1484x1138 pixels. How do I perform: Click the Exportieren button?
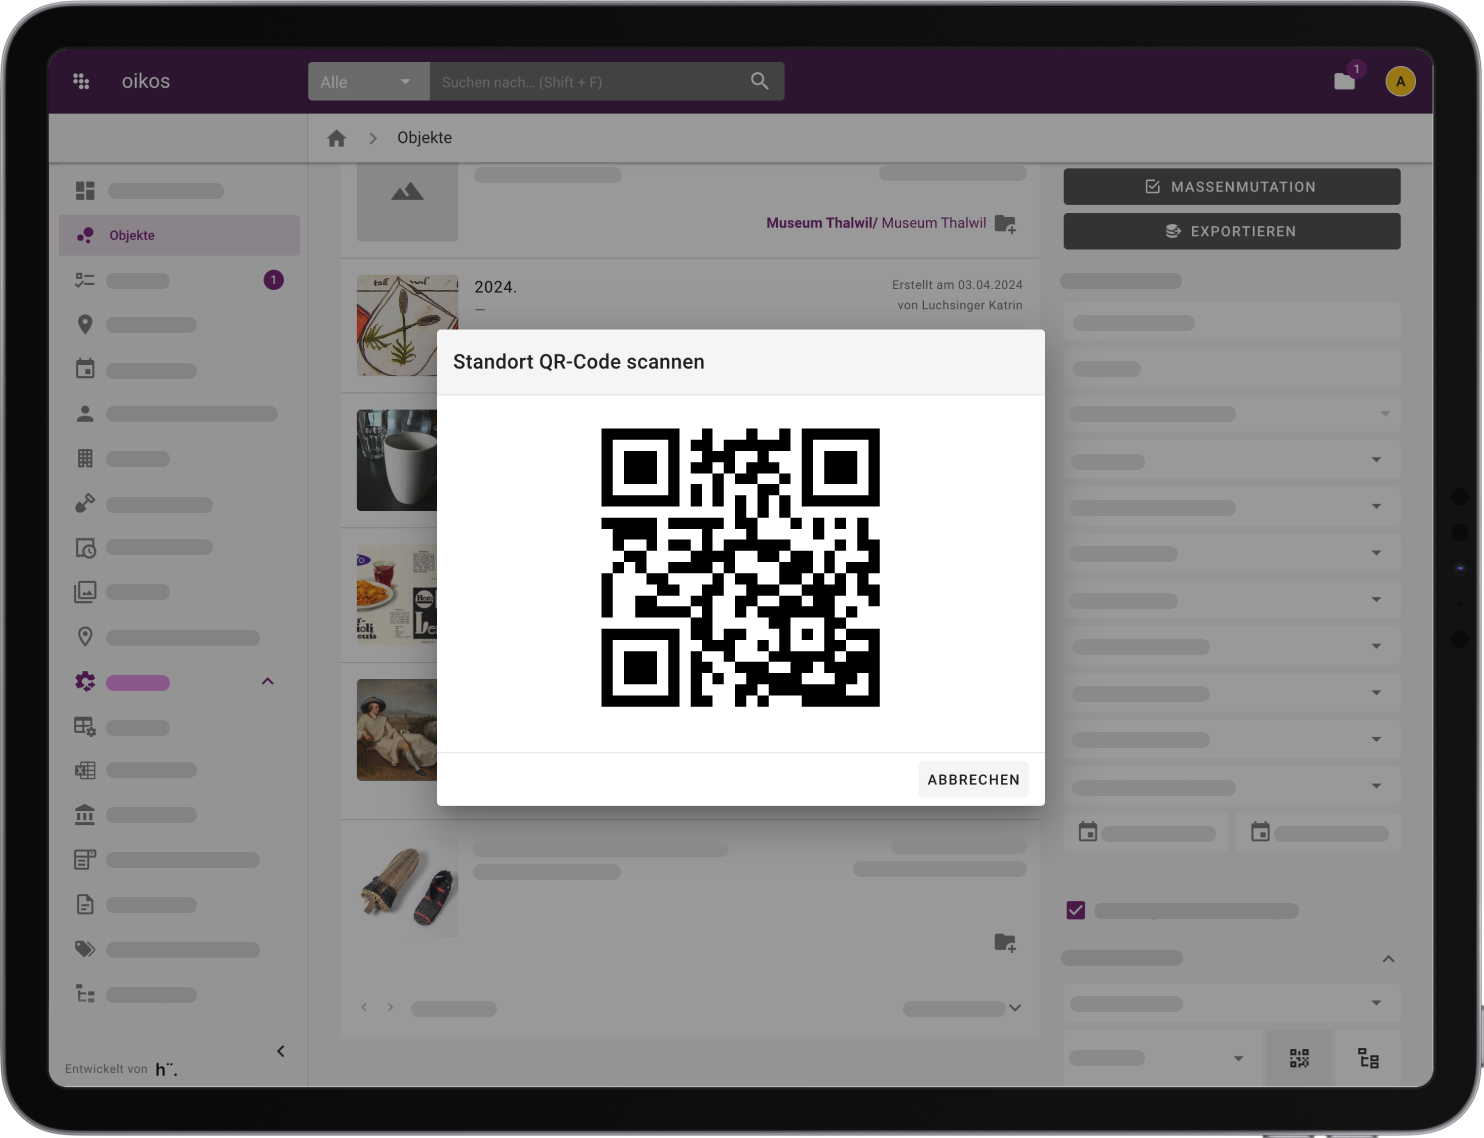[x=1231, y=231]
